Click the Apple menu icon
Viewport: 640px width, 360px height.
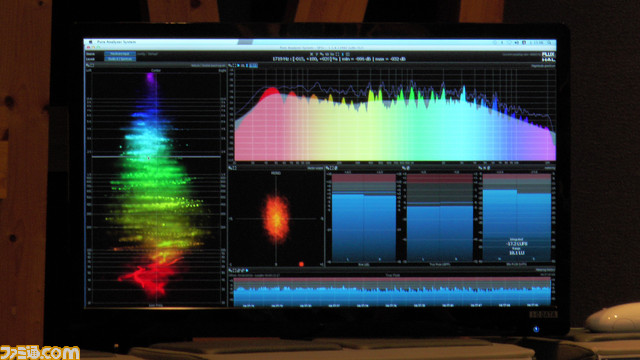[x=91, y=42]
